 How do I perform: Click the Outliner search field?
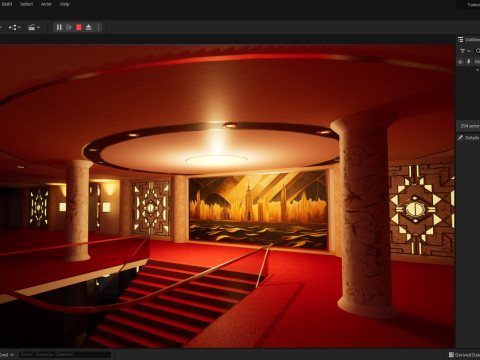click(477, 51)
